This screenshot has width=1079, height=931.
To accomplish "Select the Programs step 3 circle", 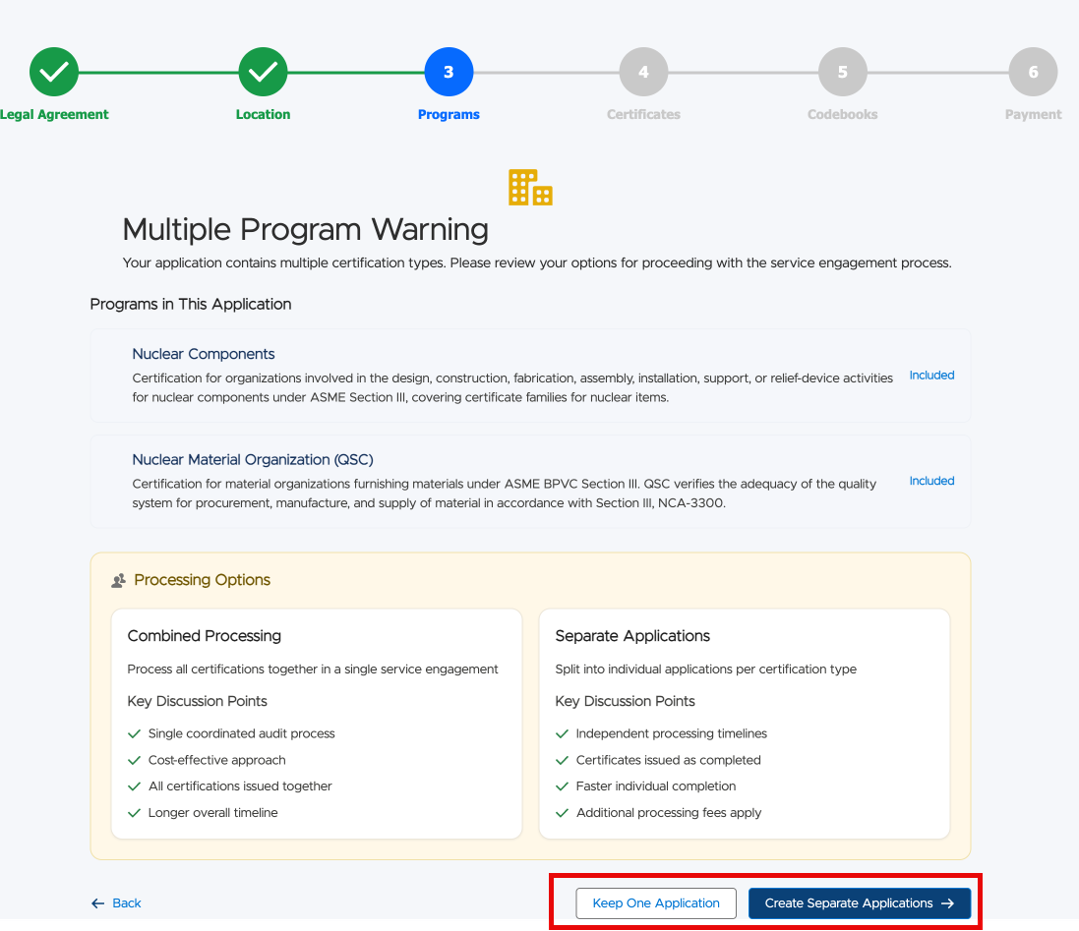I will pyautogui.click(x=449, y=72).
